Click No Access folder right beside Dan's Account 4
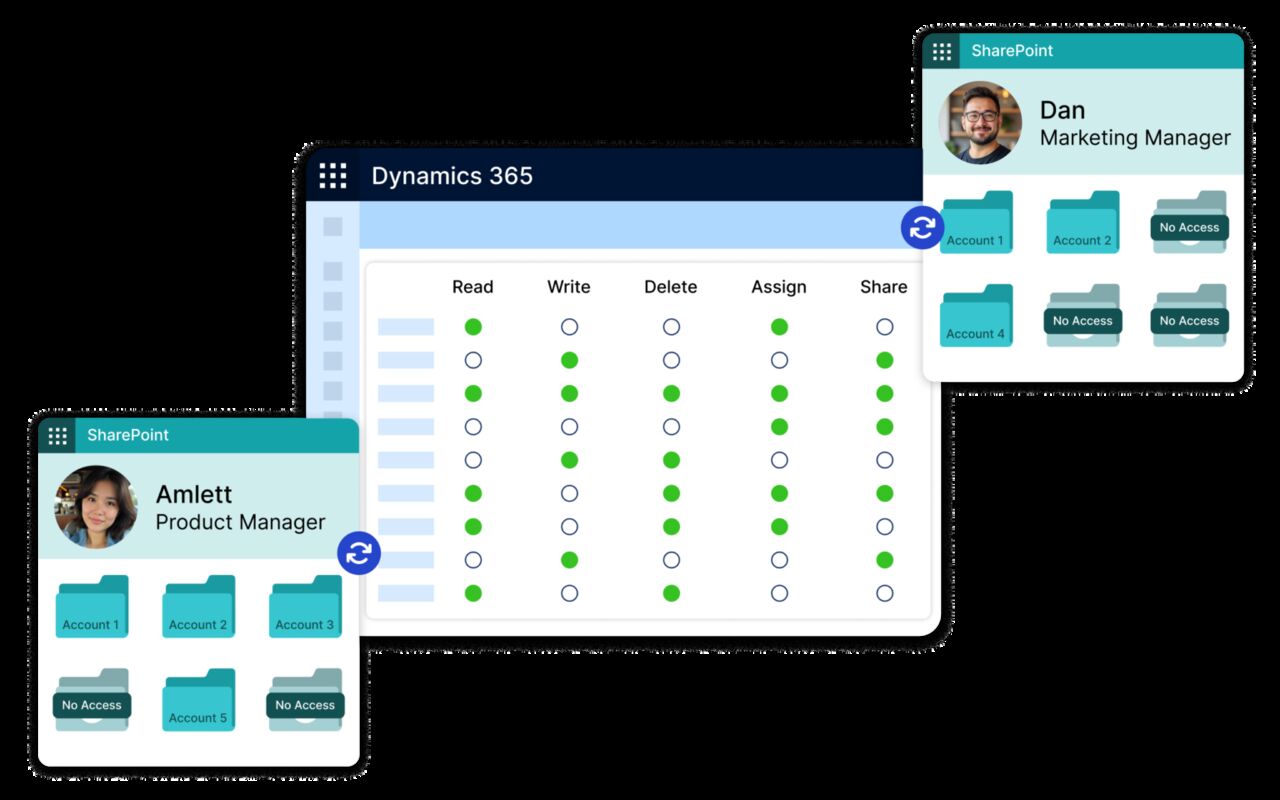Viewport: 1280px width, 800px height. pos(1083,316)
